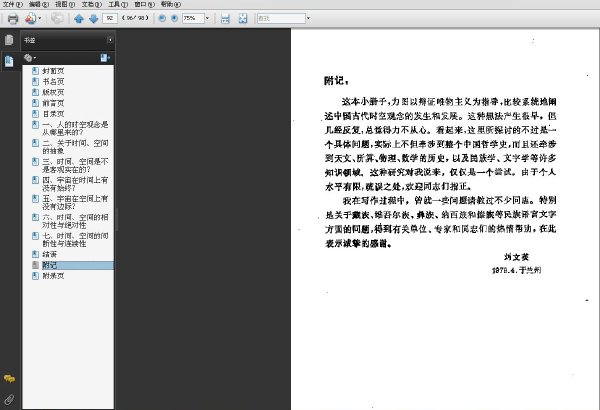Click the new bookmark icon
600x410 pixels.
tap(105, 58)
